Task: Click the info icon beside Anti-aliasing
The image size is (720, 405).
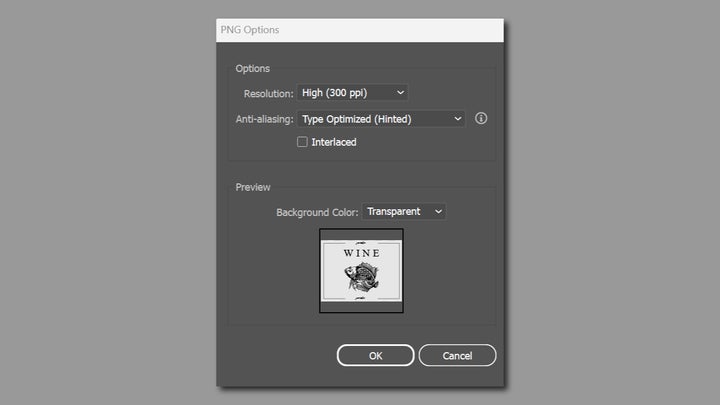Action: 481,119
